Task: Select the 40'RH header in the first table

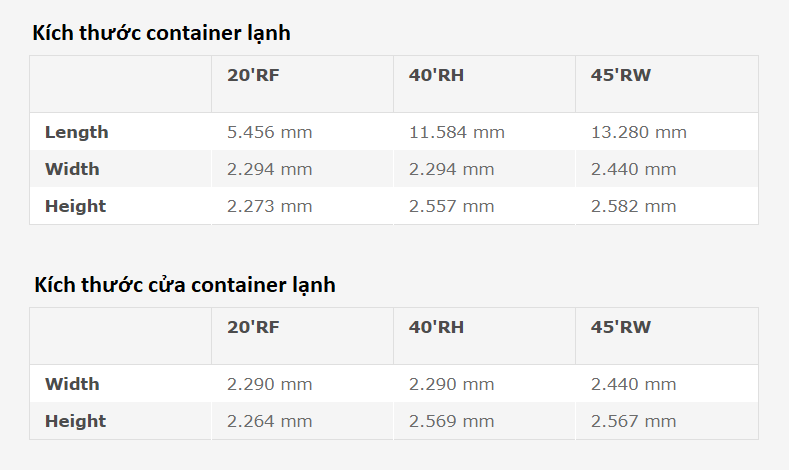Action: pyautogui.click(x=436, y=75)
